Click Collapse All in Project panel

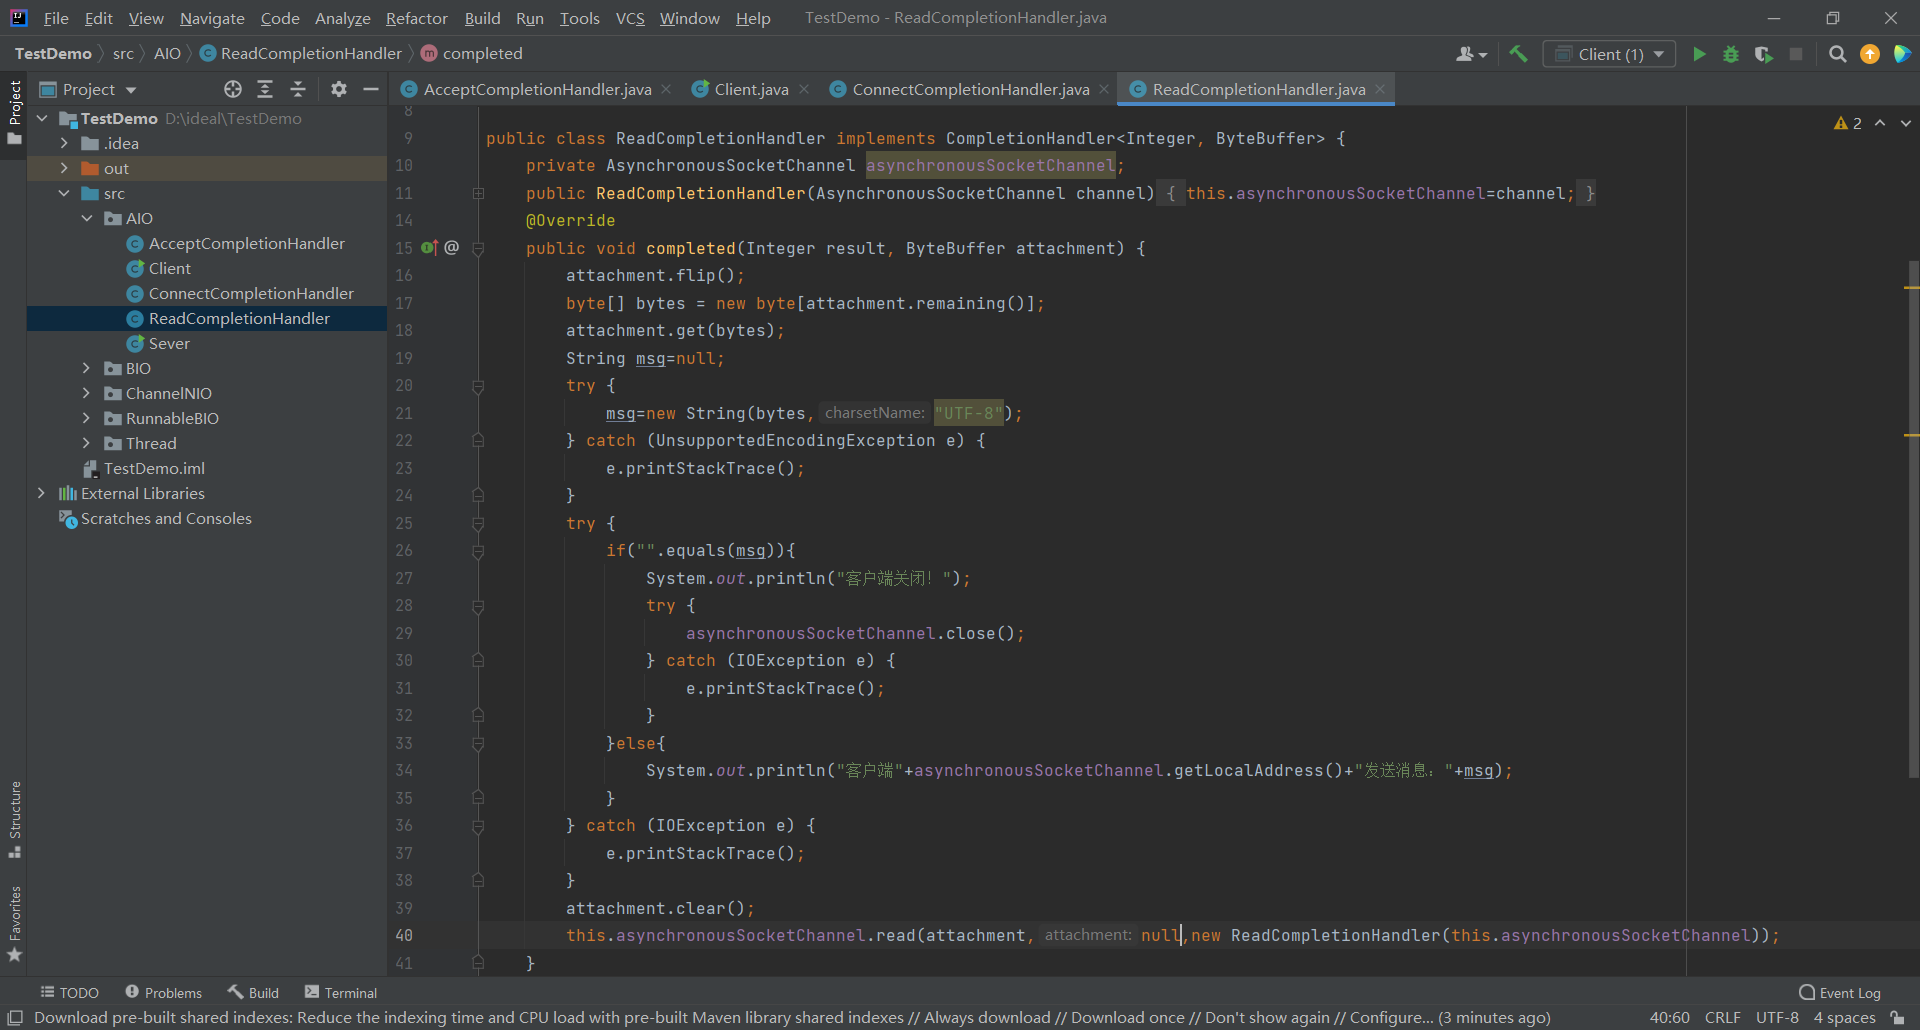click(298, 89)
